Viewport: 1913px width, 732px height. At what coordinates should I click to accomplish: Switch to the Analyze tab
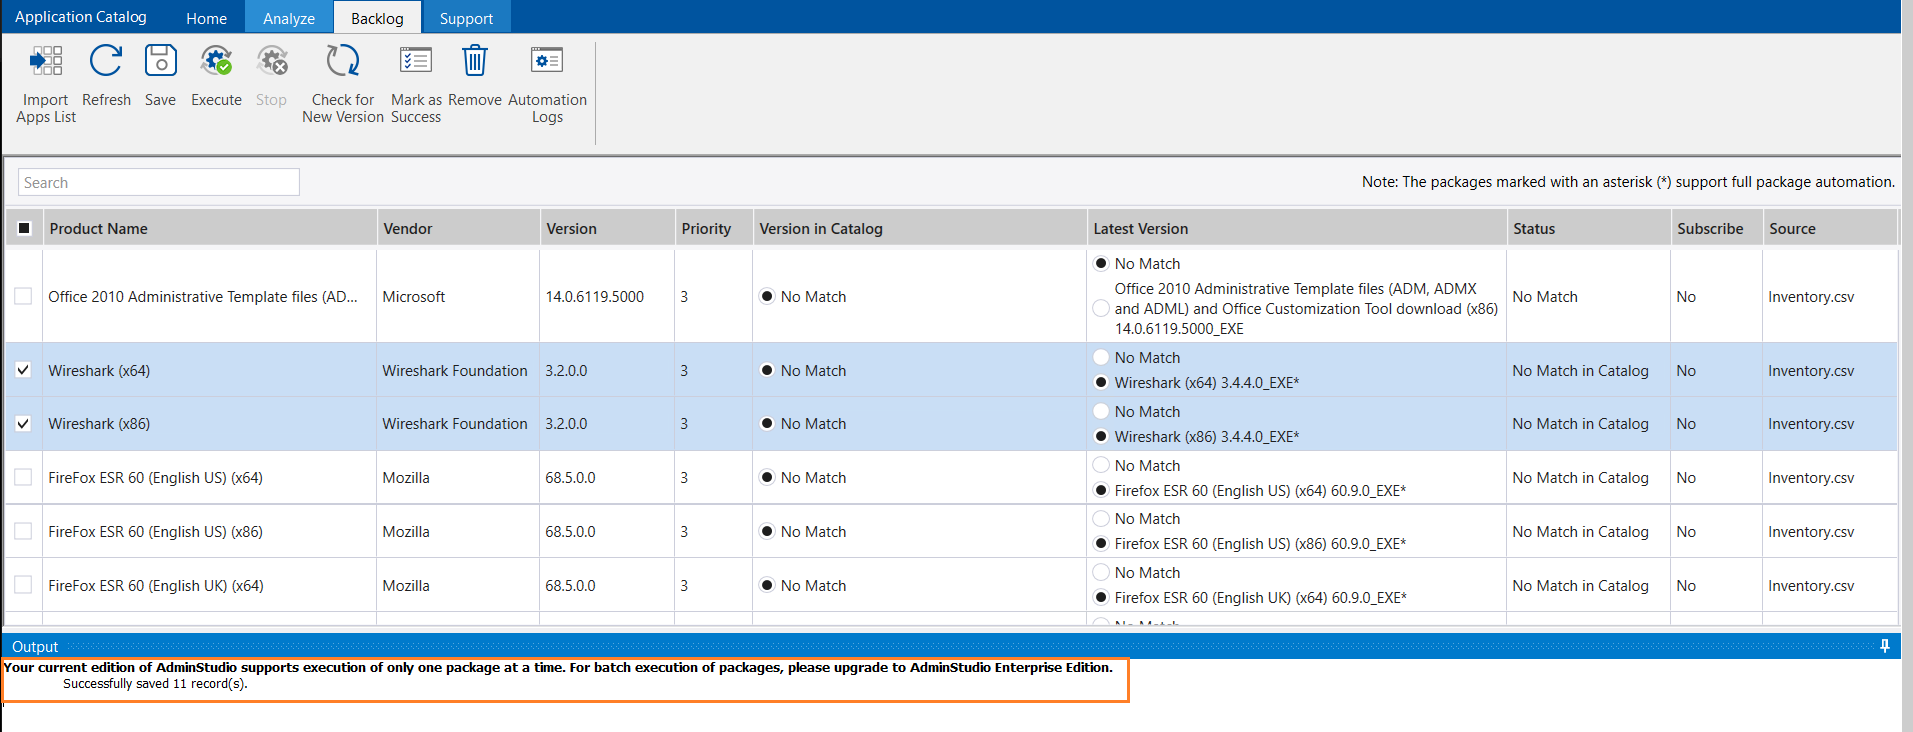tap(289, 18)
